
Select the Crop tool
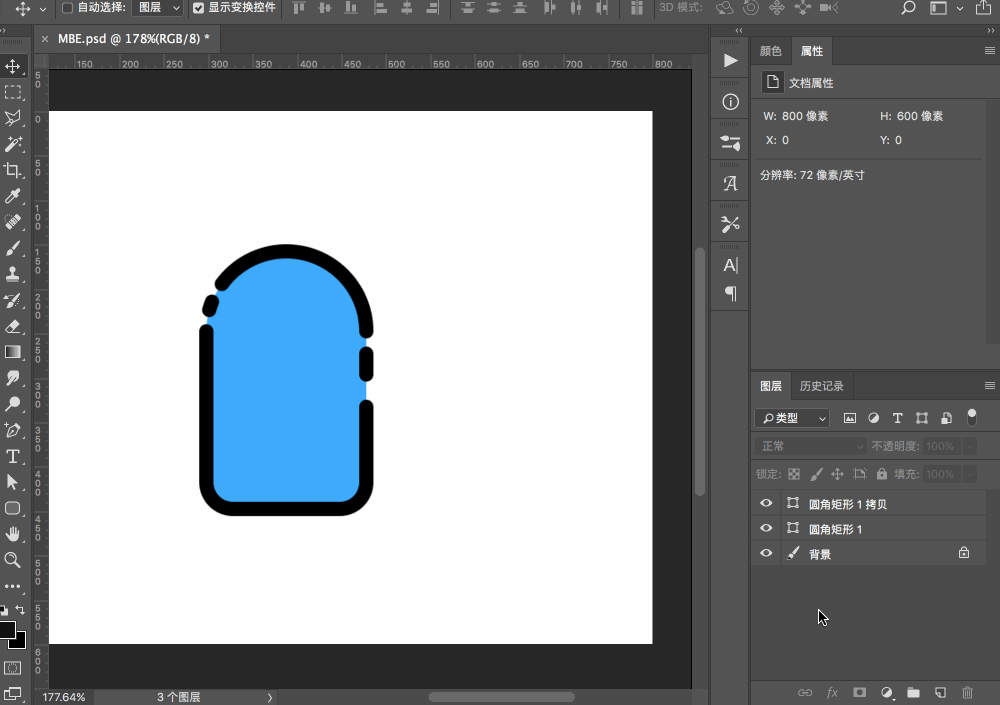point(13,170)
